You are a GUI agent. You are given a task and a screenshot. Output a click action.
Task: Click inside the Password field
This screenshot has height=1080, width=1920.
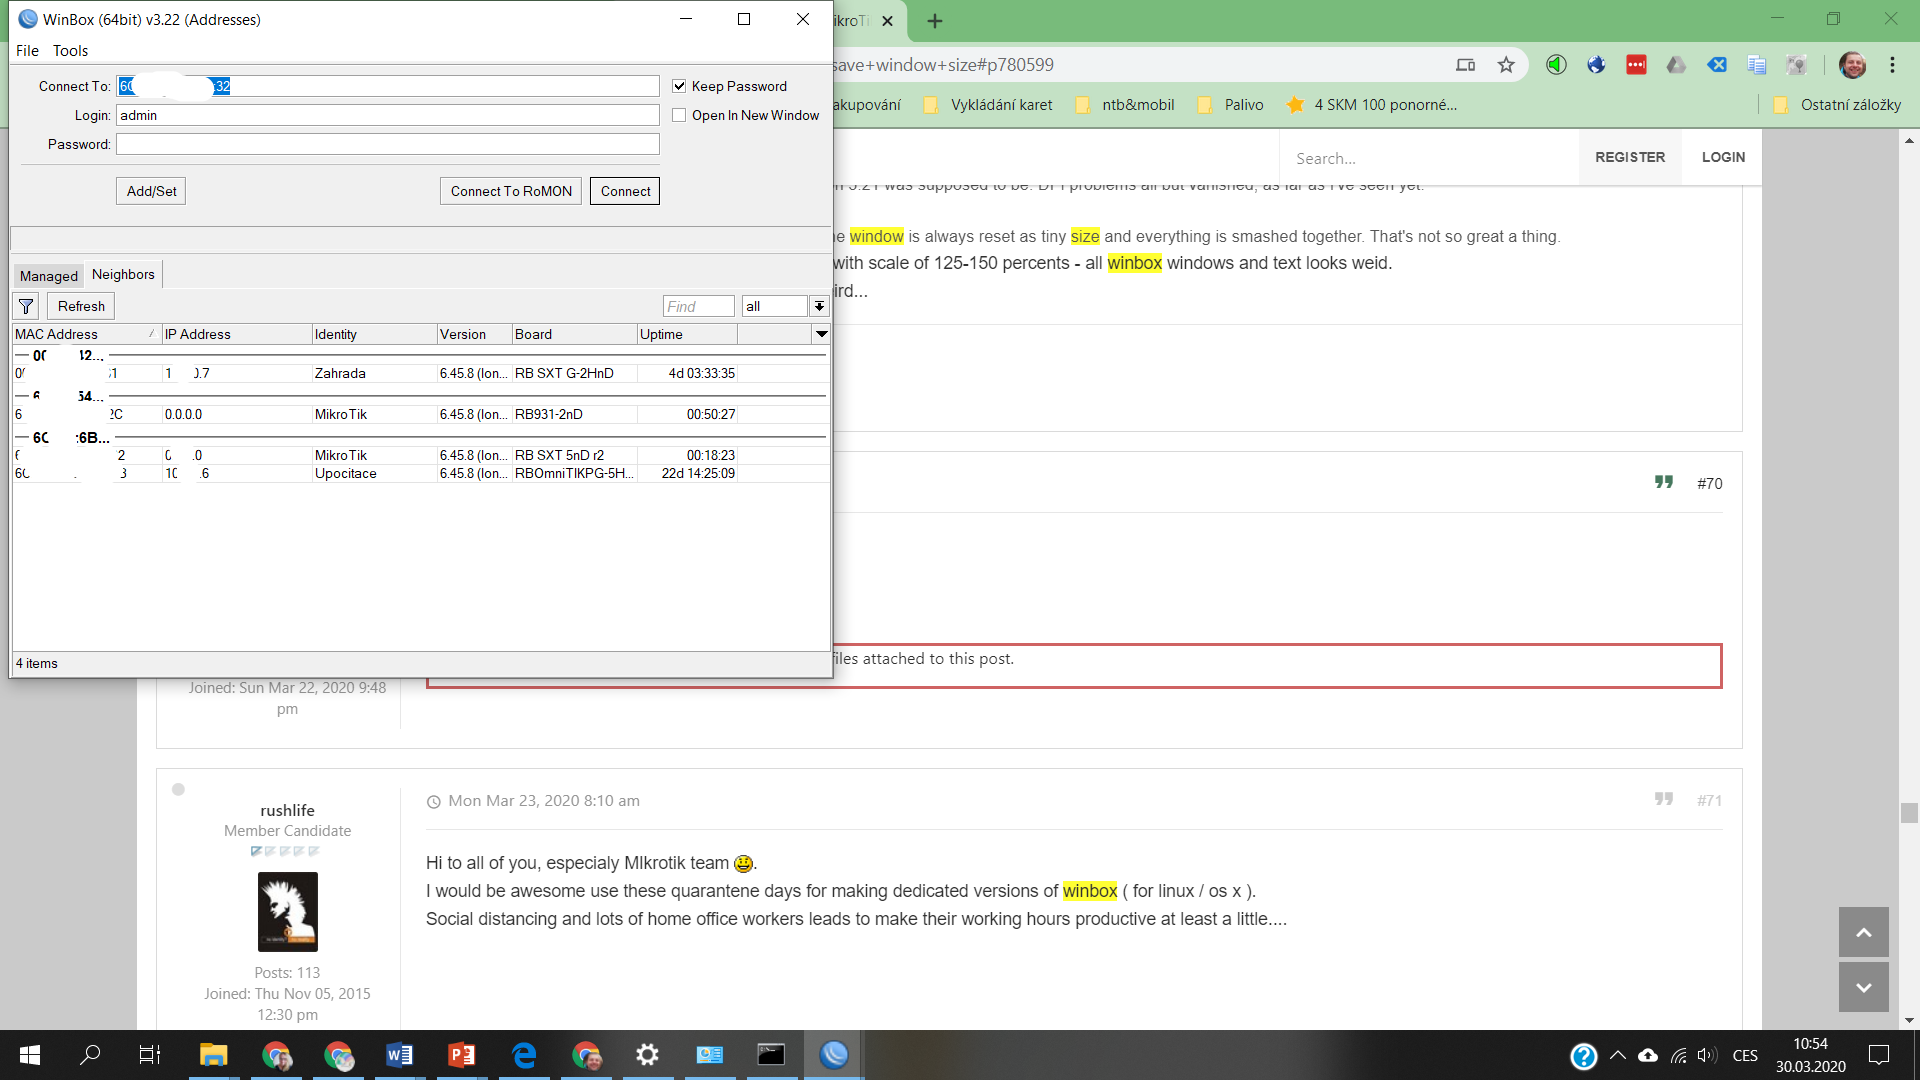tap(388, 143)
